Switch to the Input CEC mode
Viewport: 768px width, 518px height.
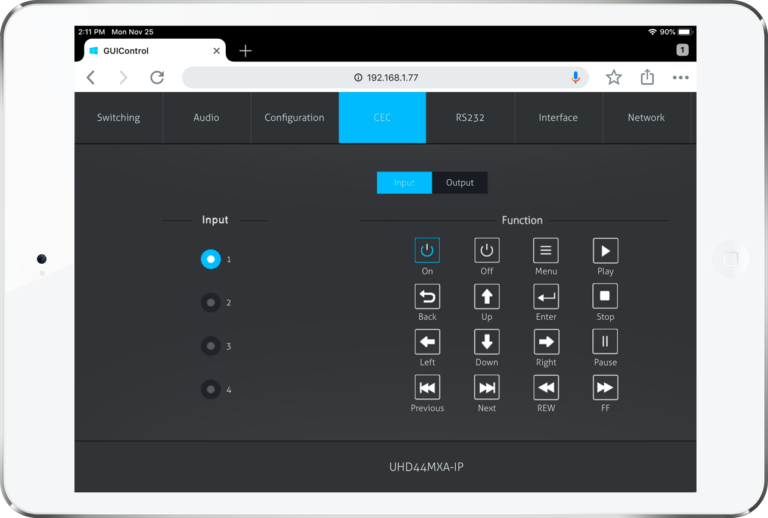point(404,183)
